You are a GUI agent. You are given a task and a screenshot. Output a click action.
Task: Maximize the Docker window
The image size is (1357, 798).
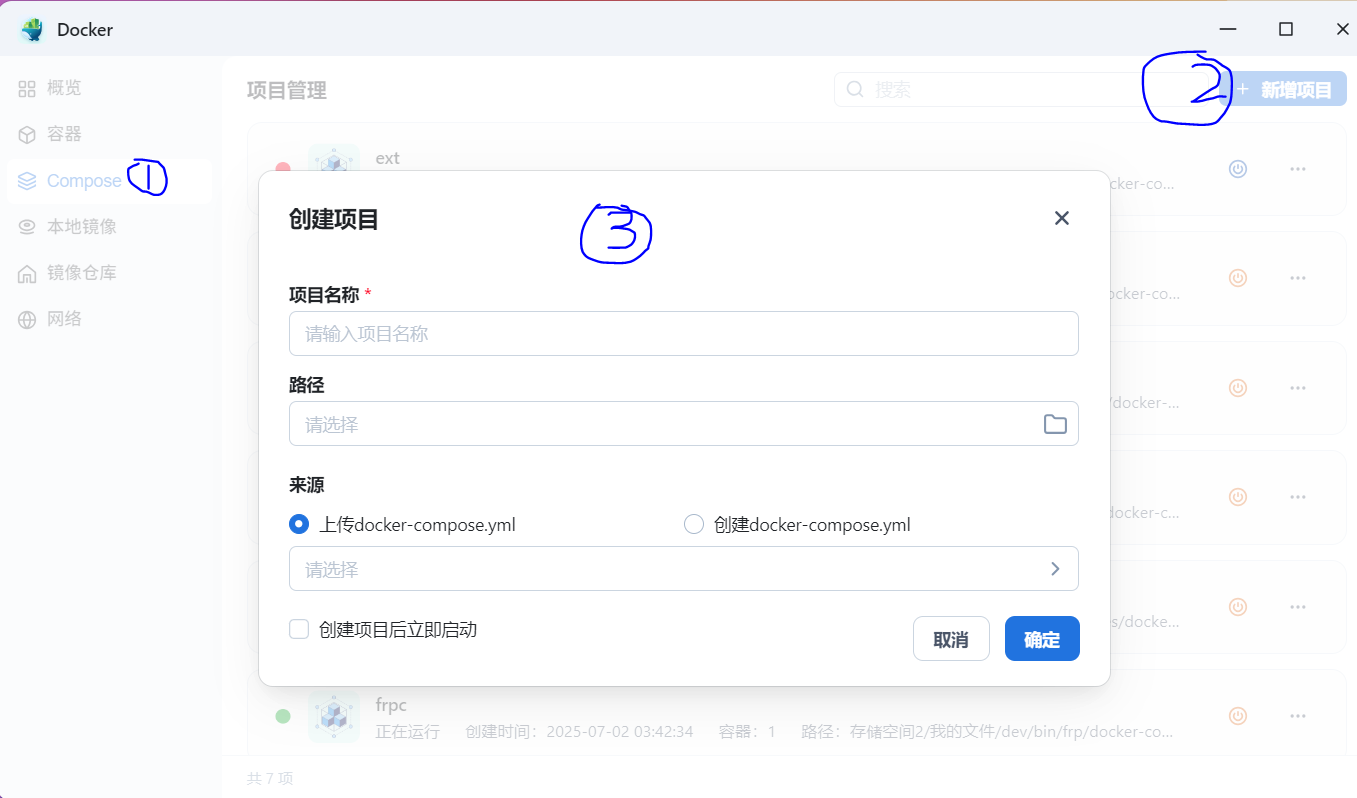(1286, 29)
